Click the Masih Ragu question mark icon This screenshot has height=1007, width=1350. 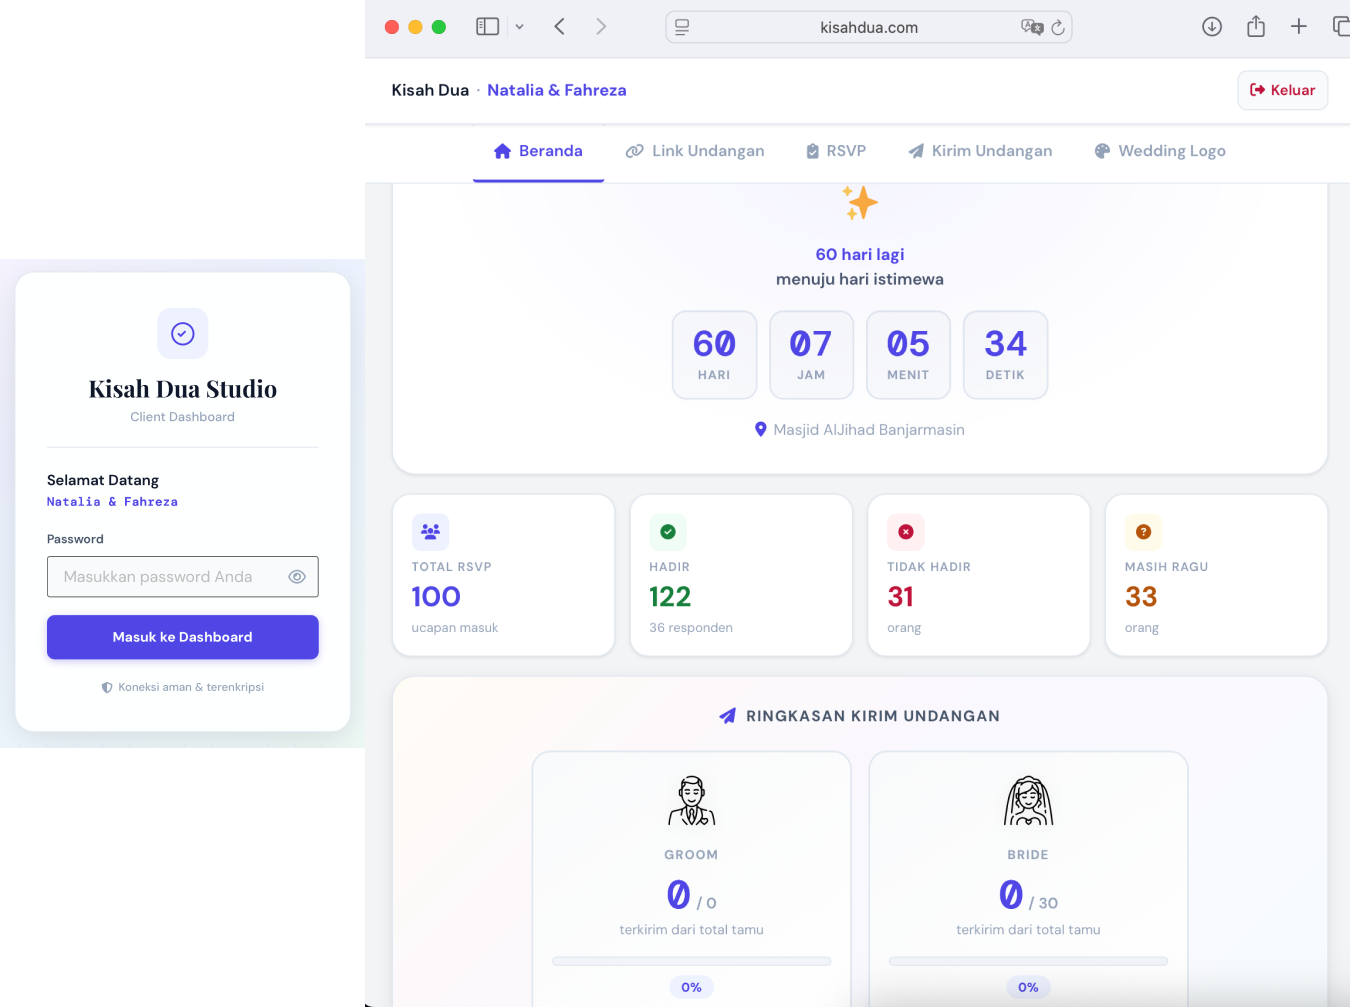(1142, 532)
